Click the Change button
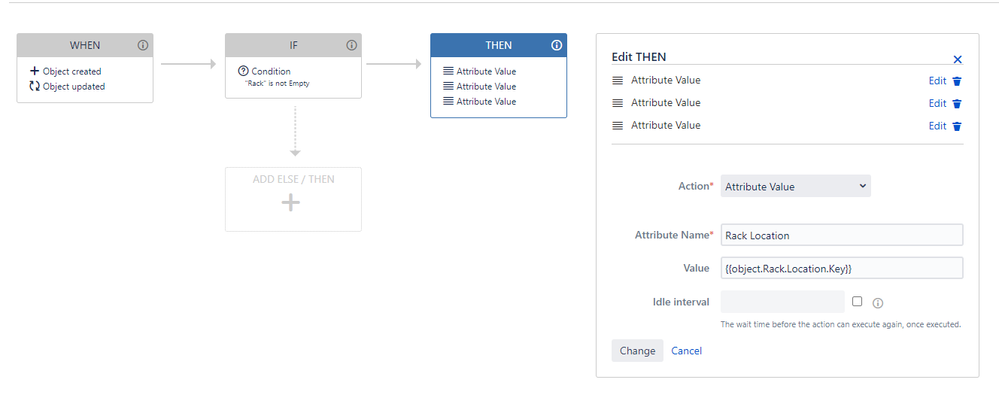Image resolution: width=999 pixels, height=398 pixels. click(637, 351)
